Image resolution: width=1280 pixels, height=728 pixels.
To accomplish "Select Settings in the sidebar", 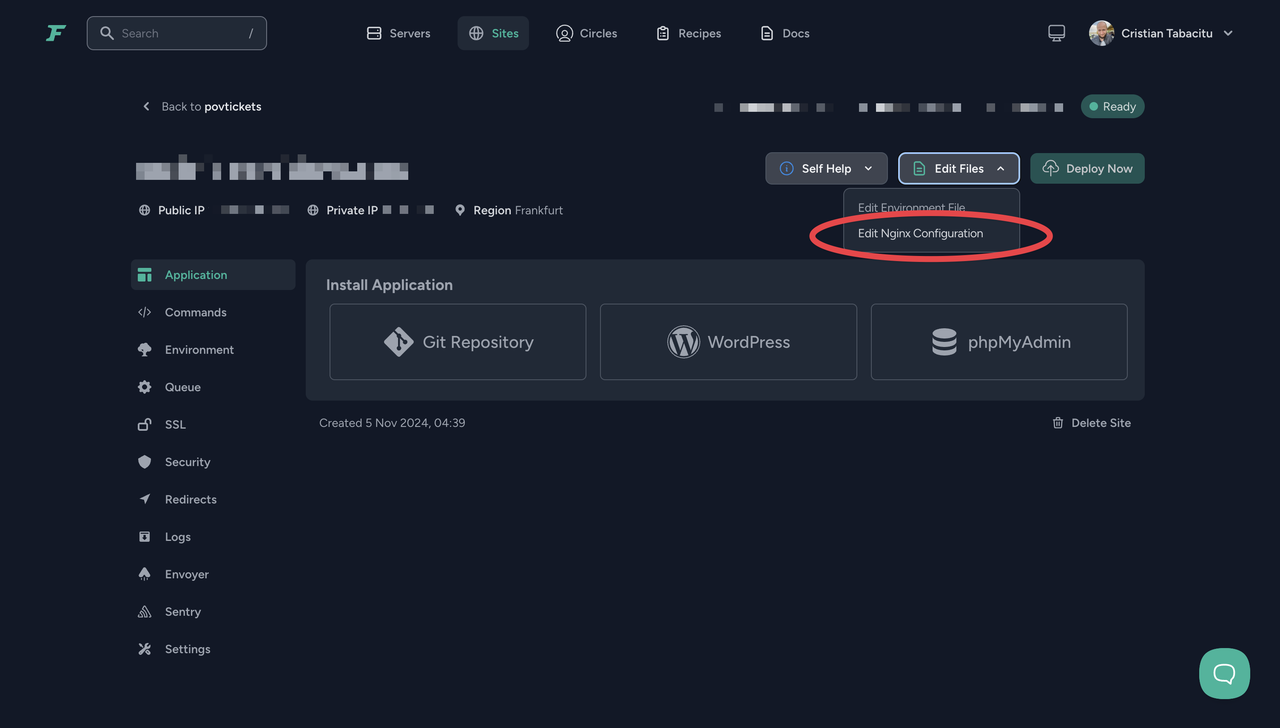I will coord(213,649).
